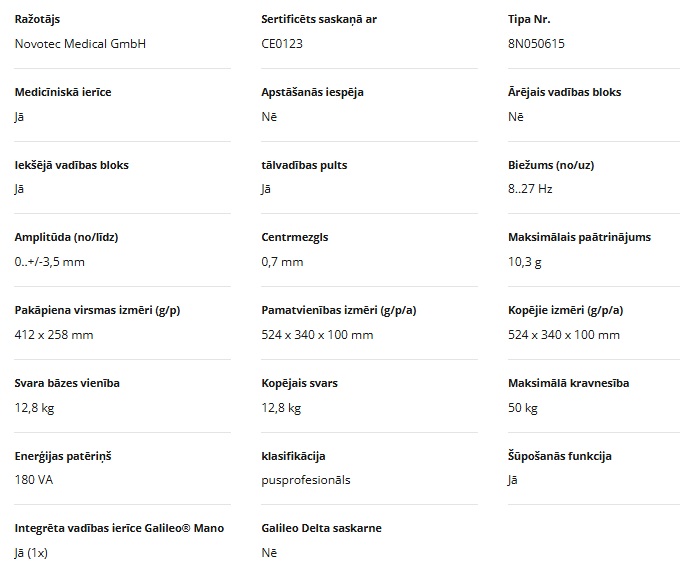Viewport: 680px width, 579px height.
Task: Select the pusprofesionāls classification value
Action: pyautogui.click(x=306, y=480)
